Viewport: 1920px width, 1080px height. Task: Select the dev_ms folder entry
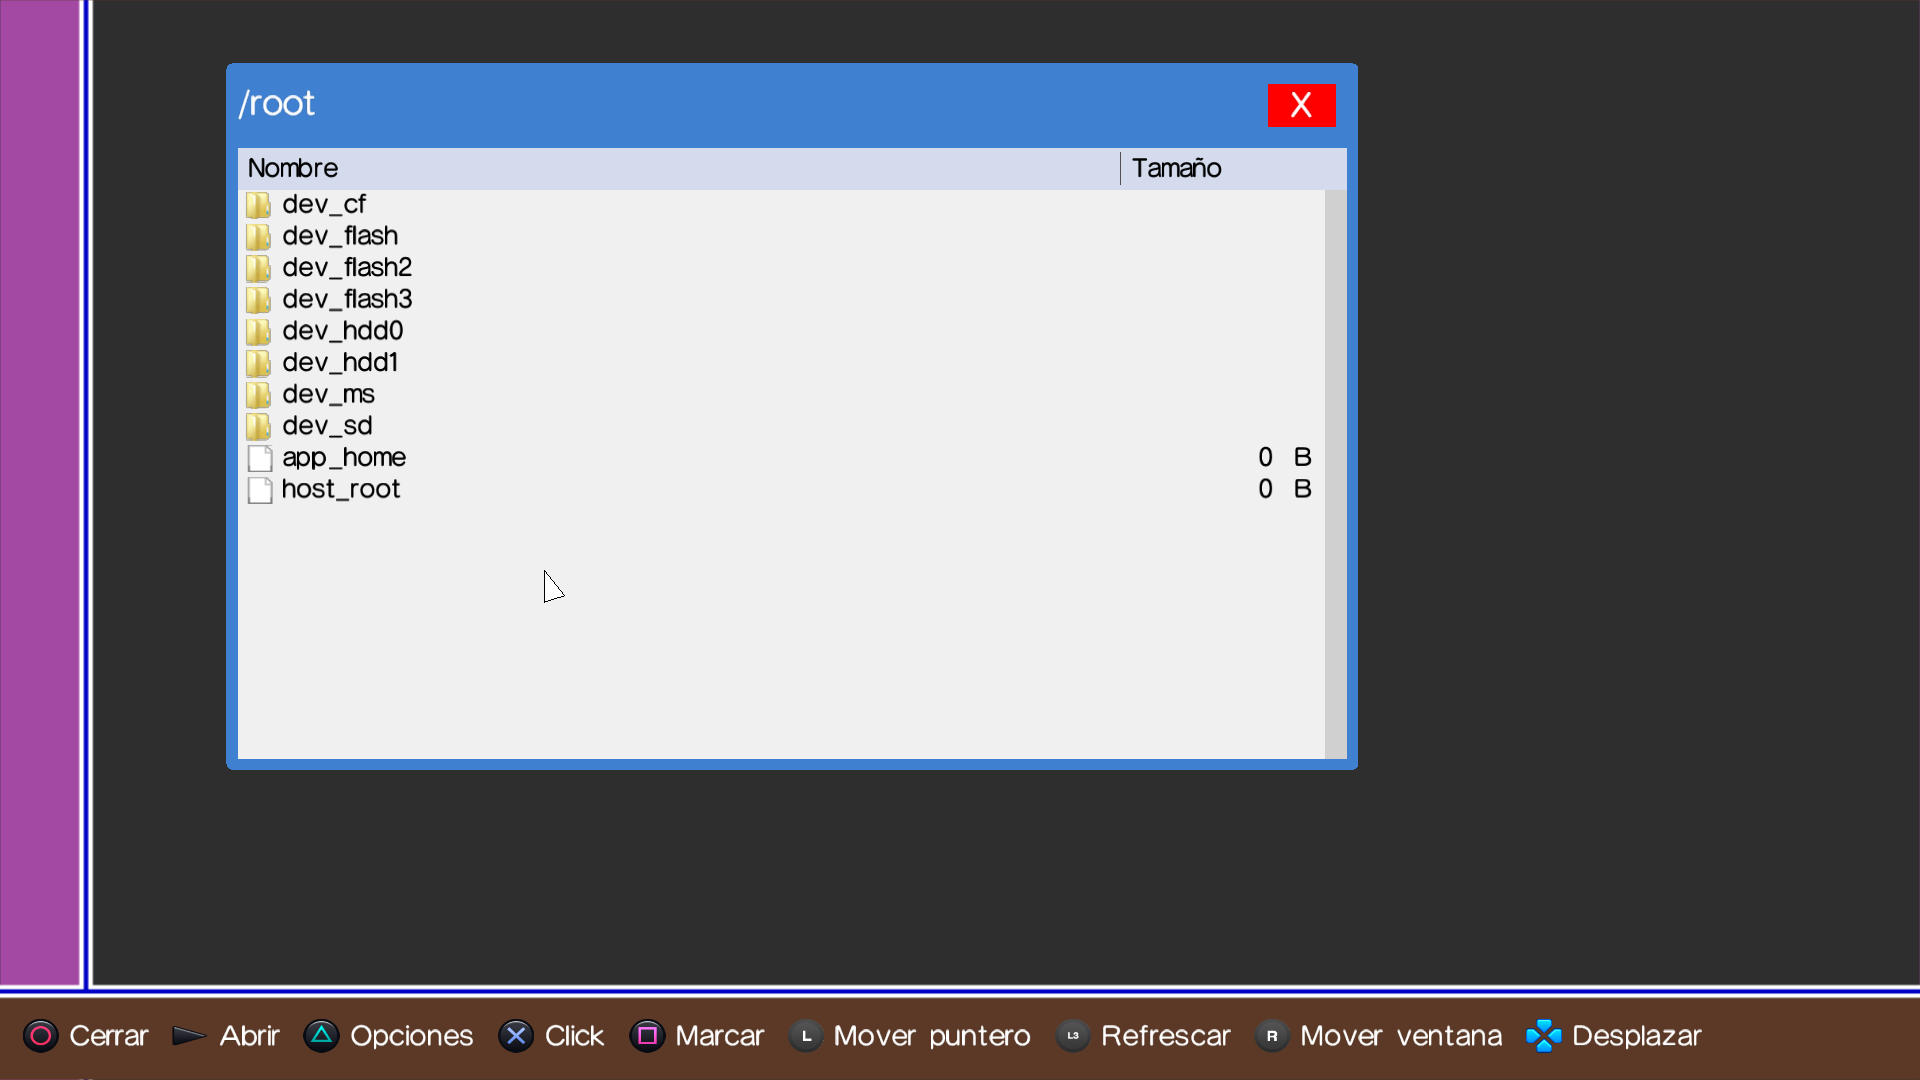click(x=328, y=395)
